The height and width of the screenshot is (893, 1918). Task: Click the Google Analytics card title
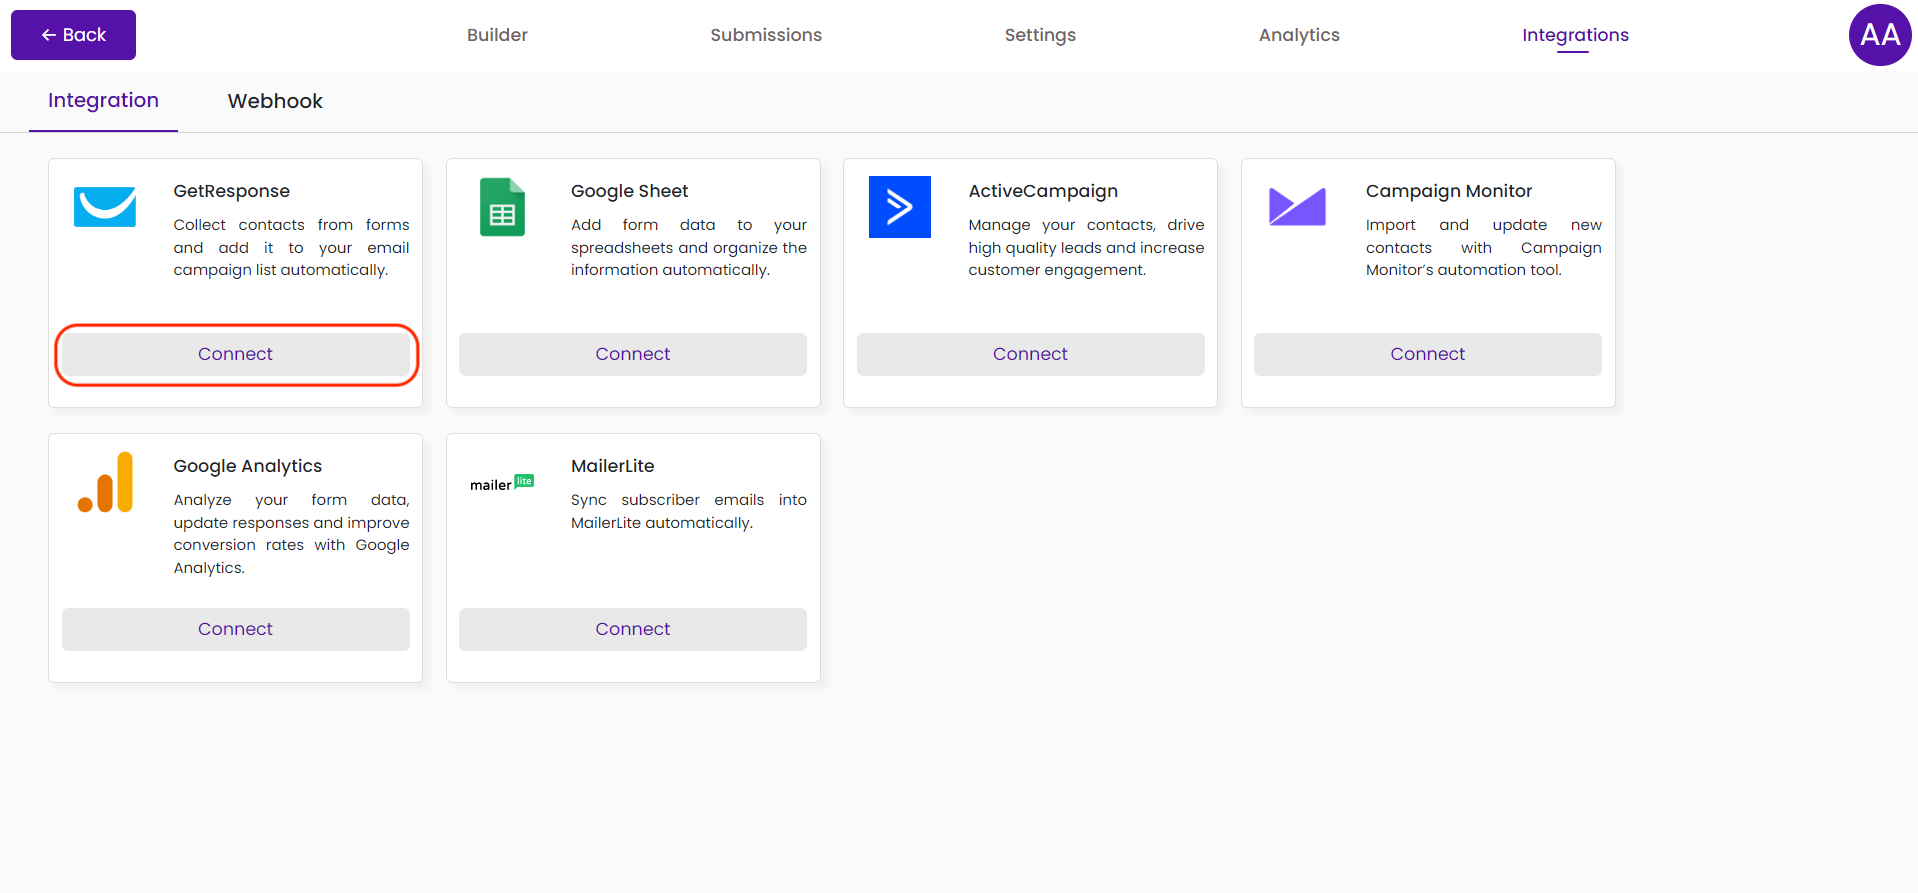[248, 466]
